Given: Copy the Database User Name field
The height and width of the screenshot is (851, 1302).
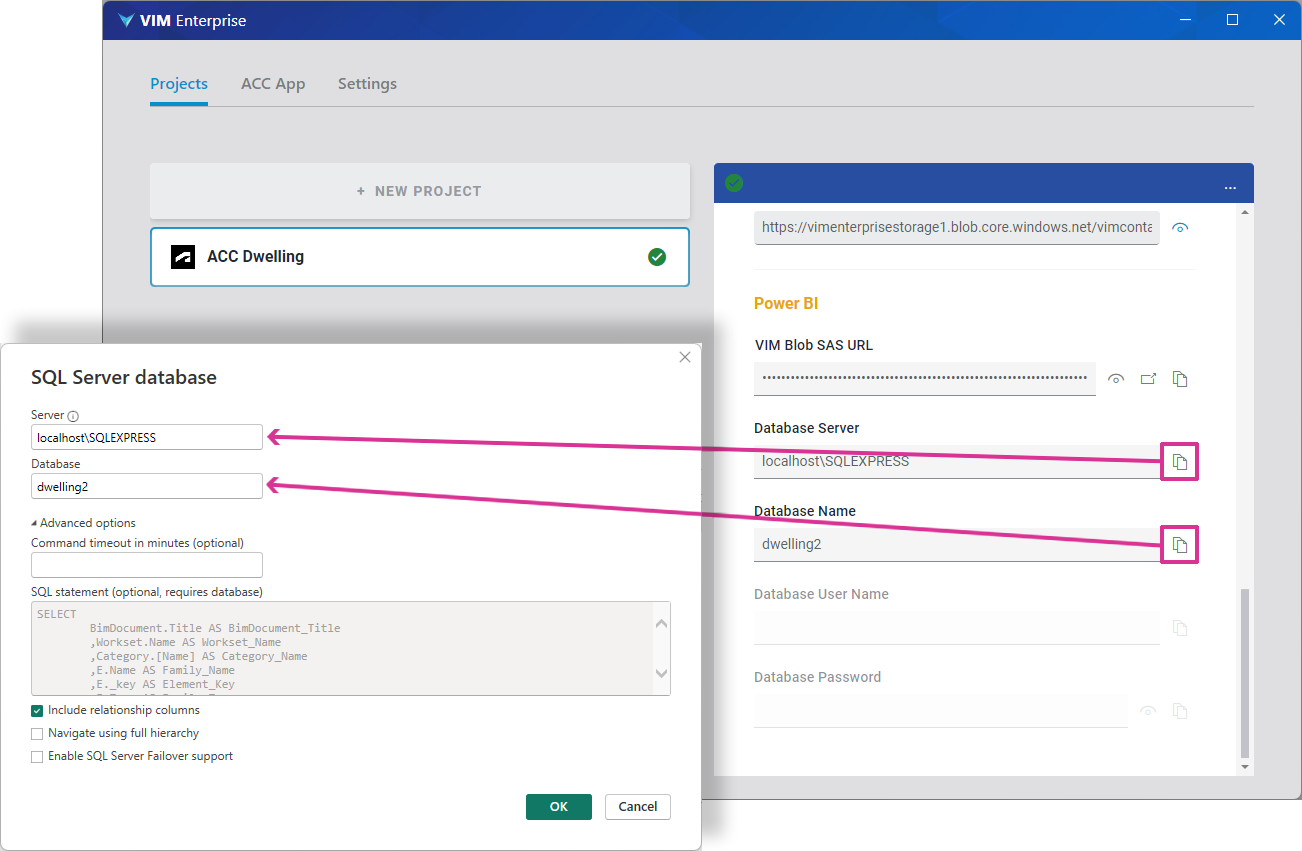Looking at the screenshot, I should point(1180,628).
